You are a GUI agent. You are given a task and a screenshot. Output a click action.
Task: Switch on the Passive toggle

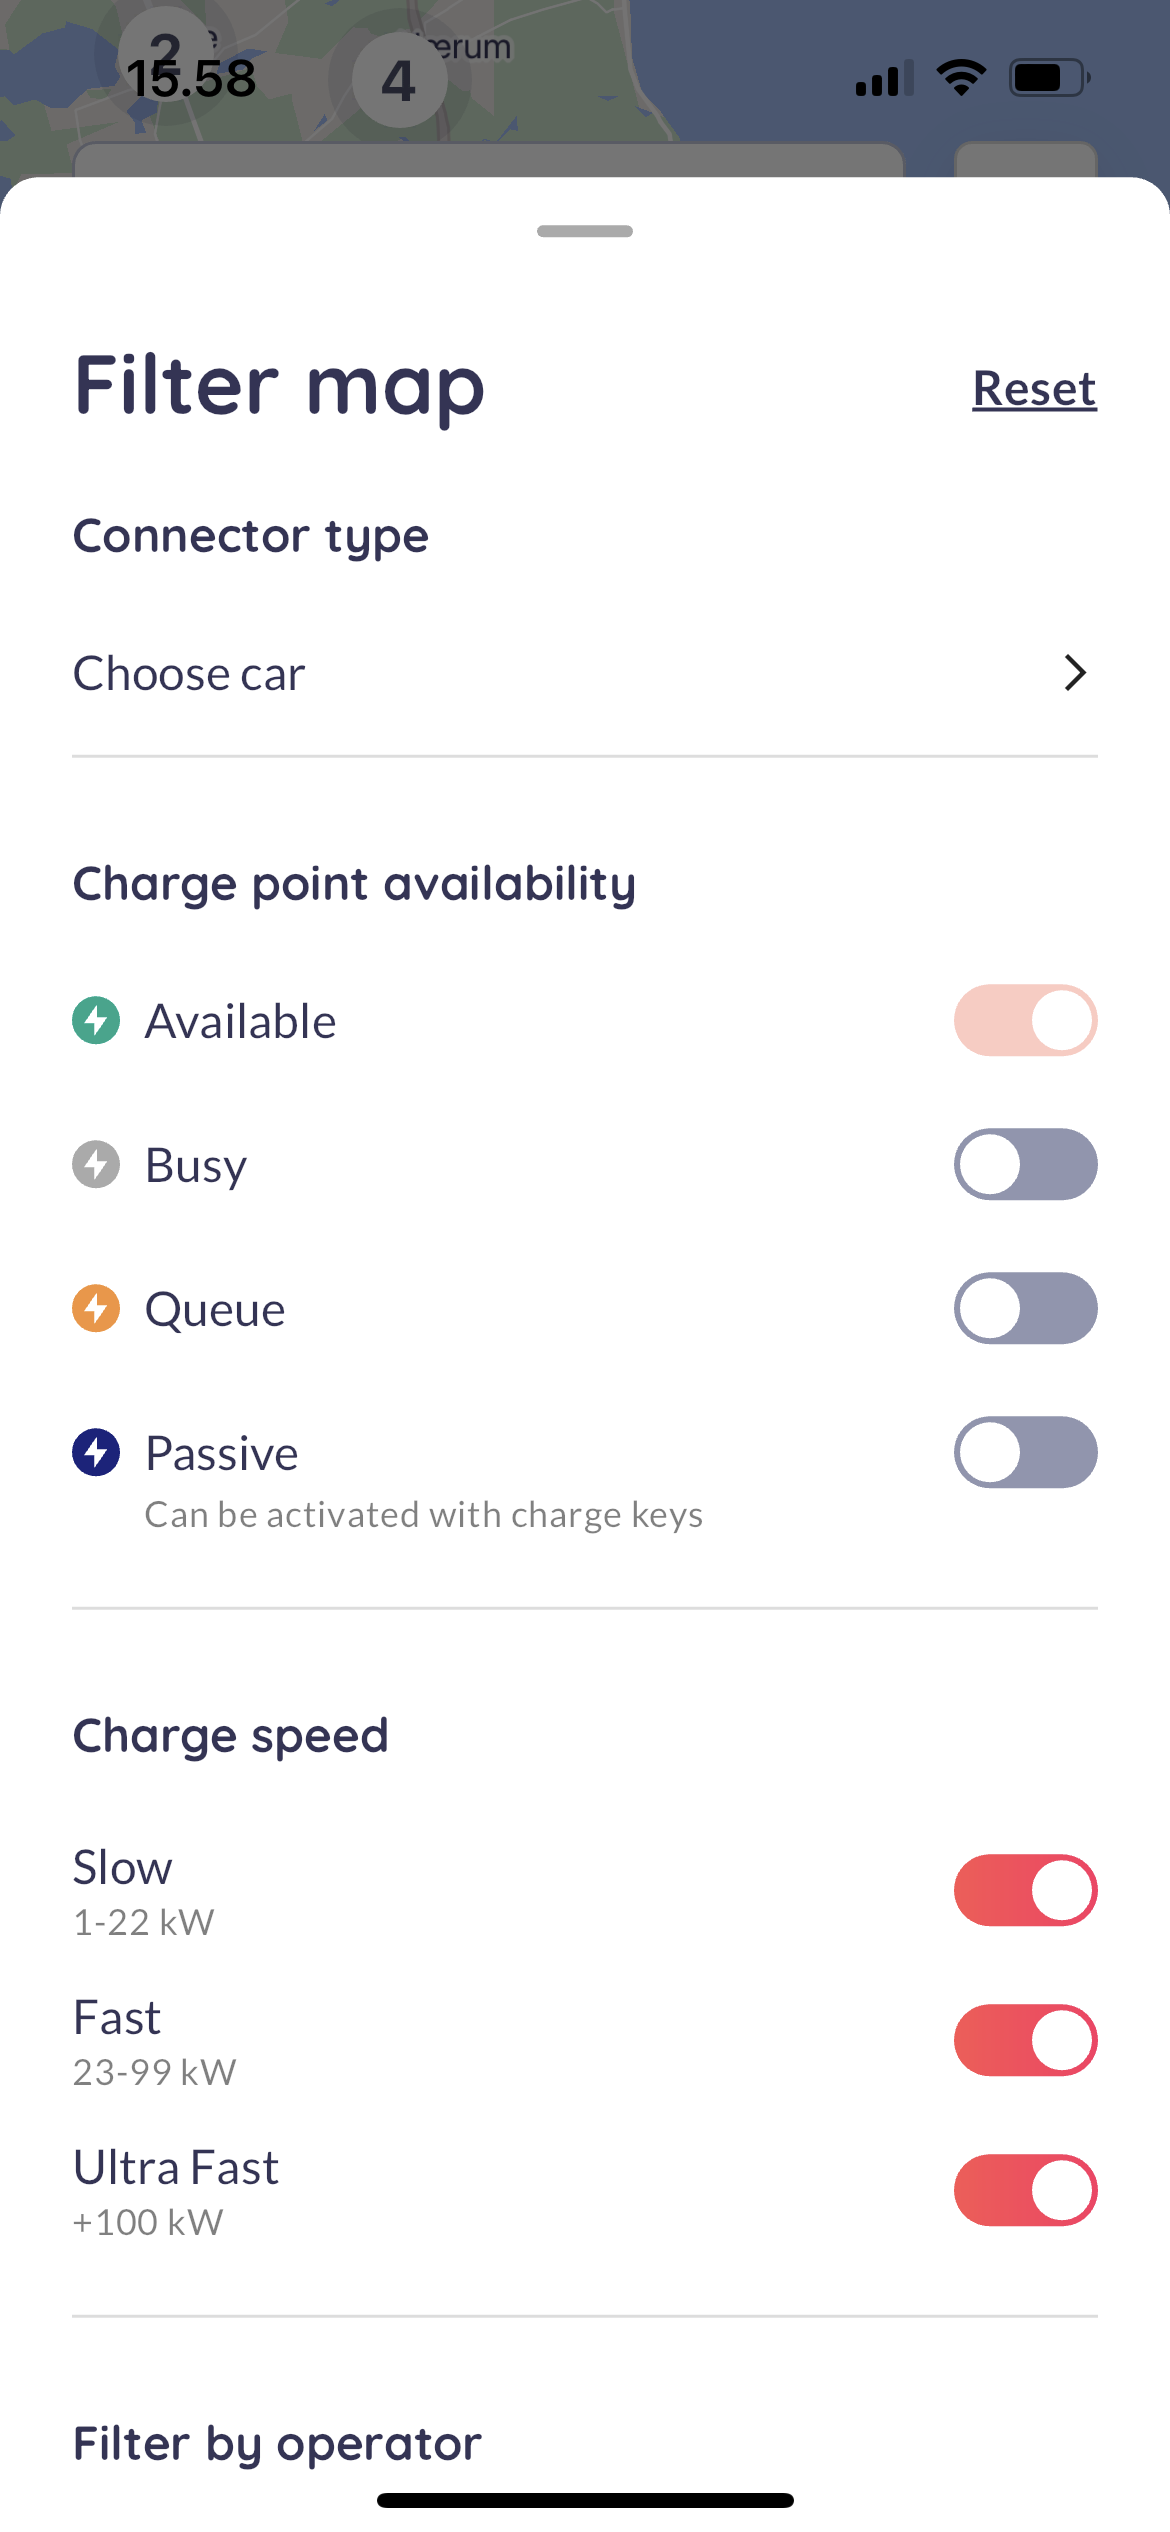(1025, 1453)
